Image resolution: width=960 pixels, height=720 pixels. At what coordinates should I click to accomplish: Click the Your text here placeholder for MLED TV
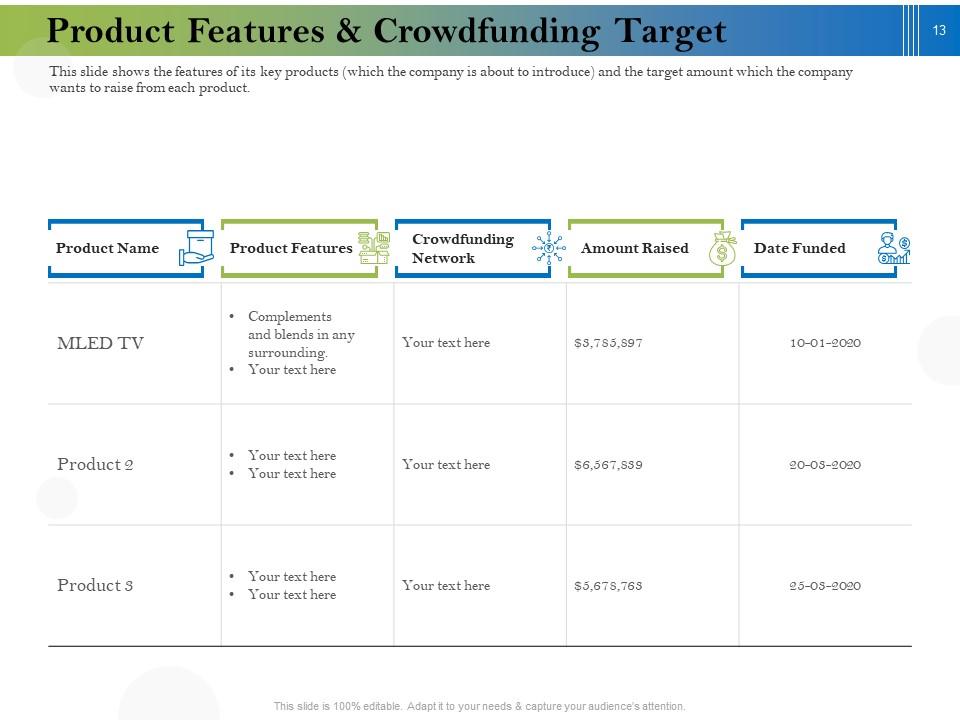pos(446,343)
